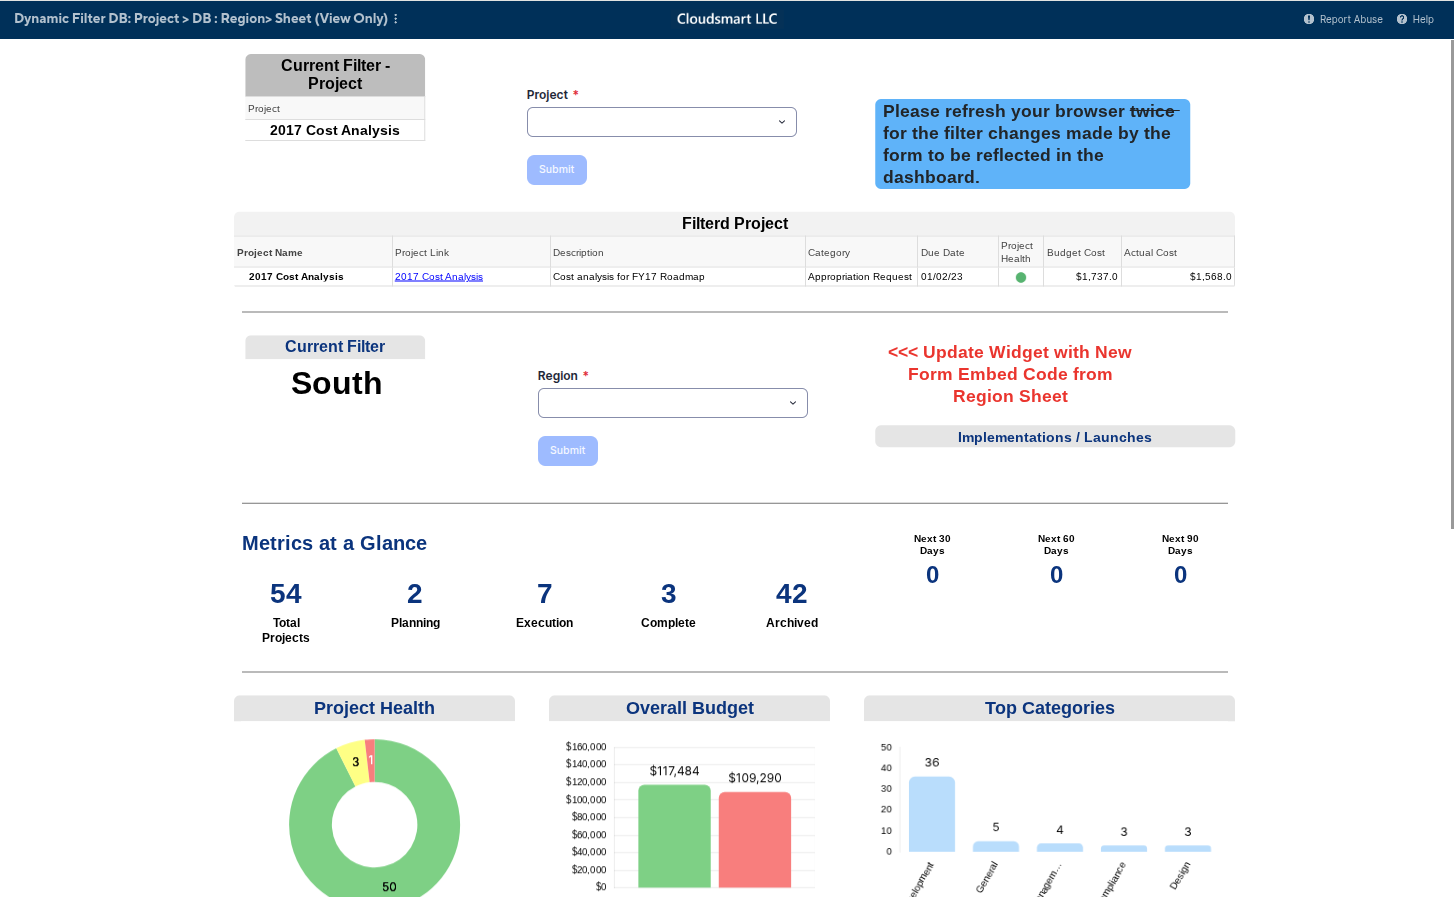Click the green $117,484 budget bar
Image resolution: width=1454 pixels, height=897 pixels.
tap(675, 836)
